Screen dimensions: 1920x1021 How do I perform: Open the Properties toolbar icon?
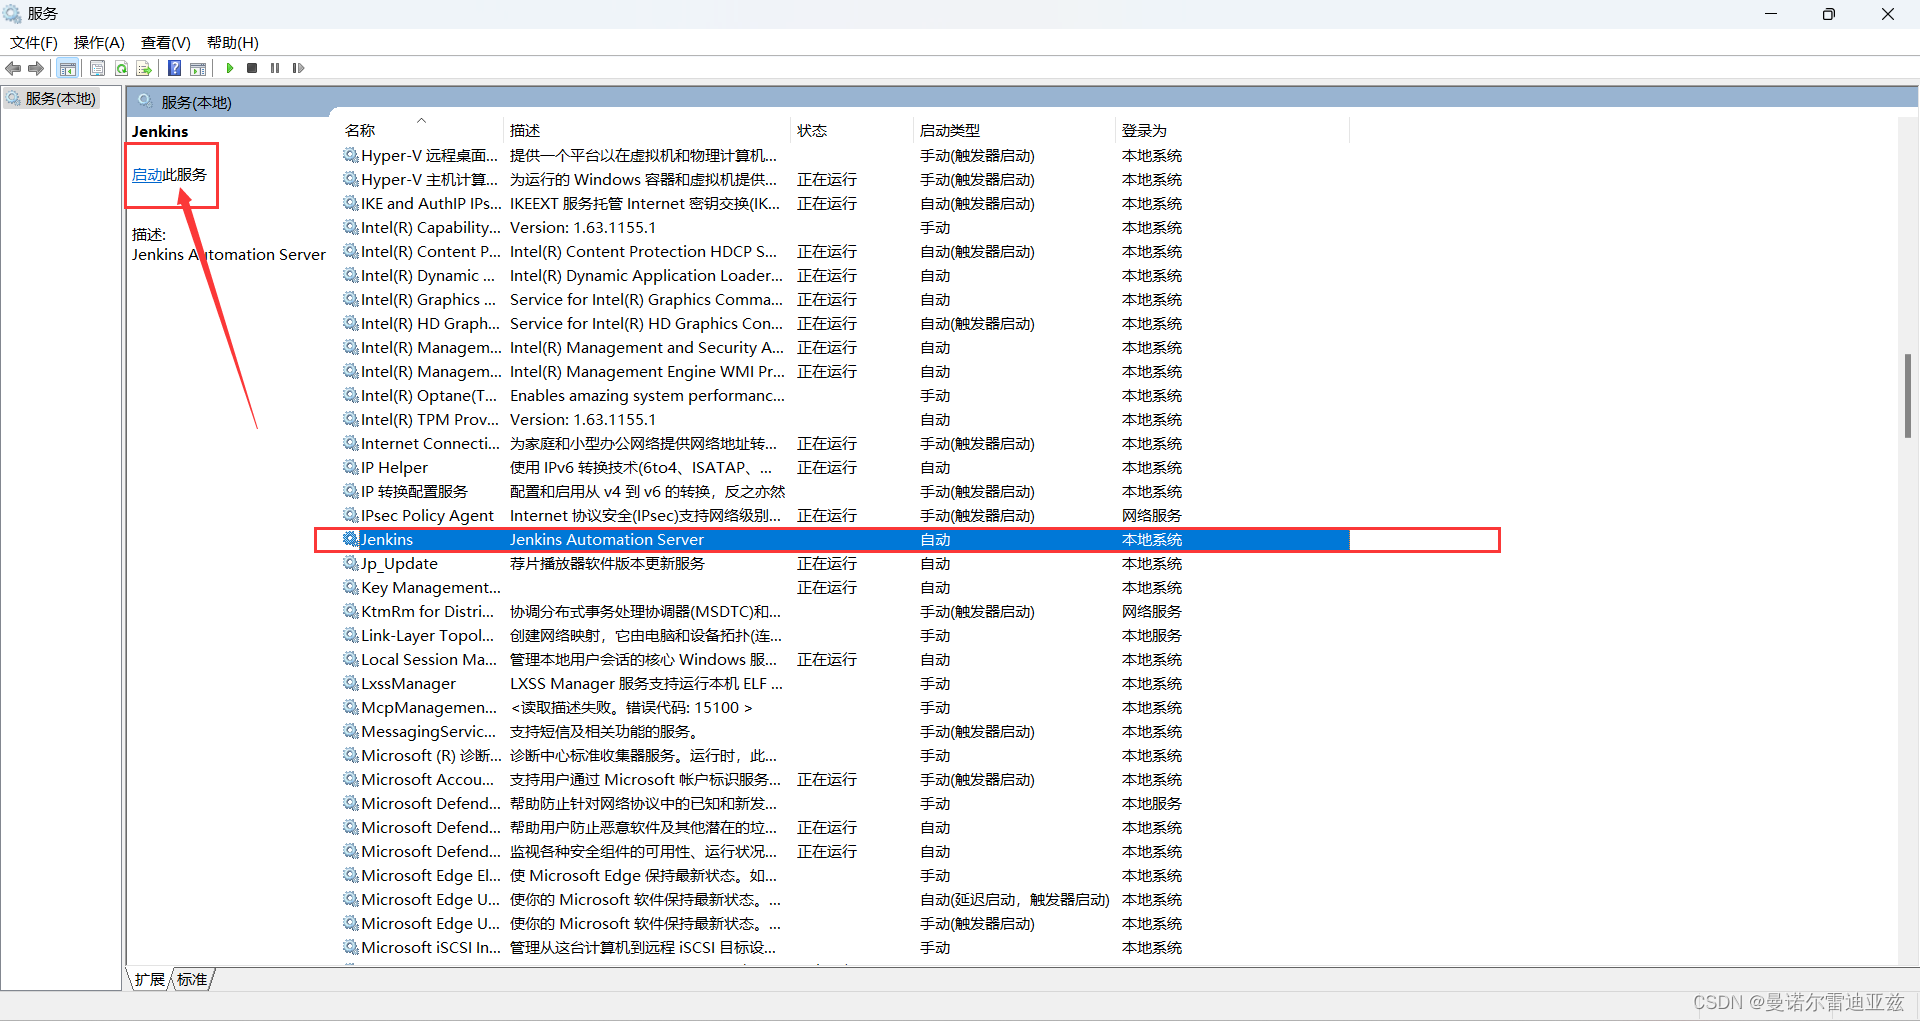click(97, 68)
